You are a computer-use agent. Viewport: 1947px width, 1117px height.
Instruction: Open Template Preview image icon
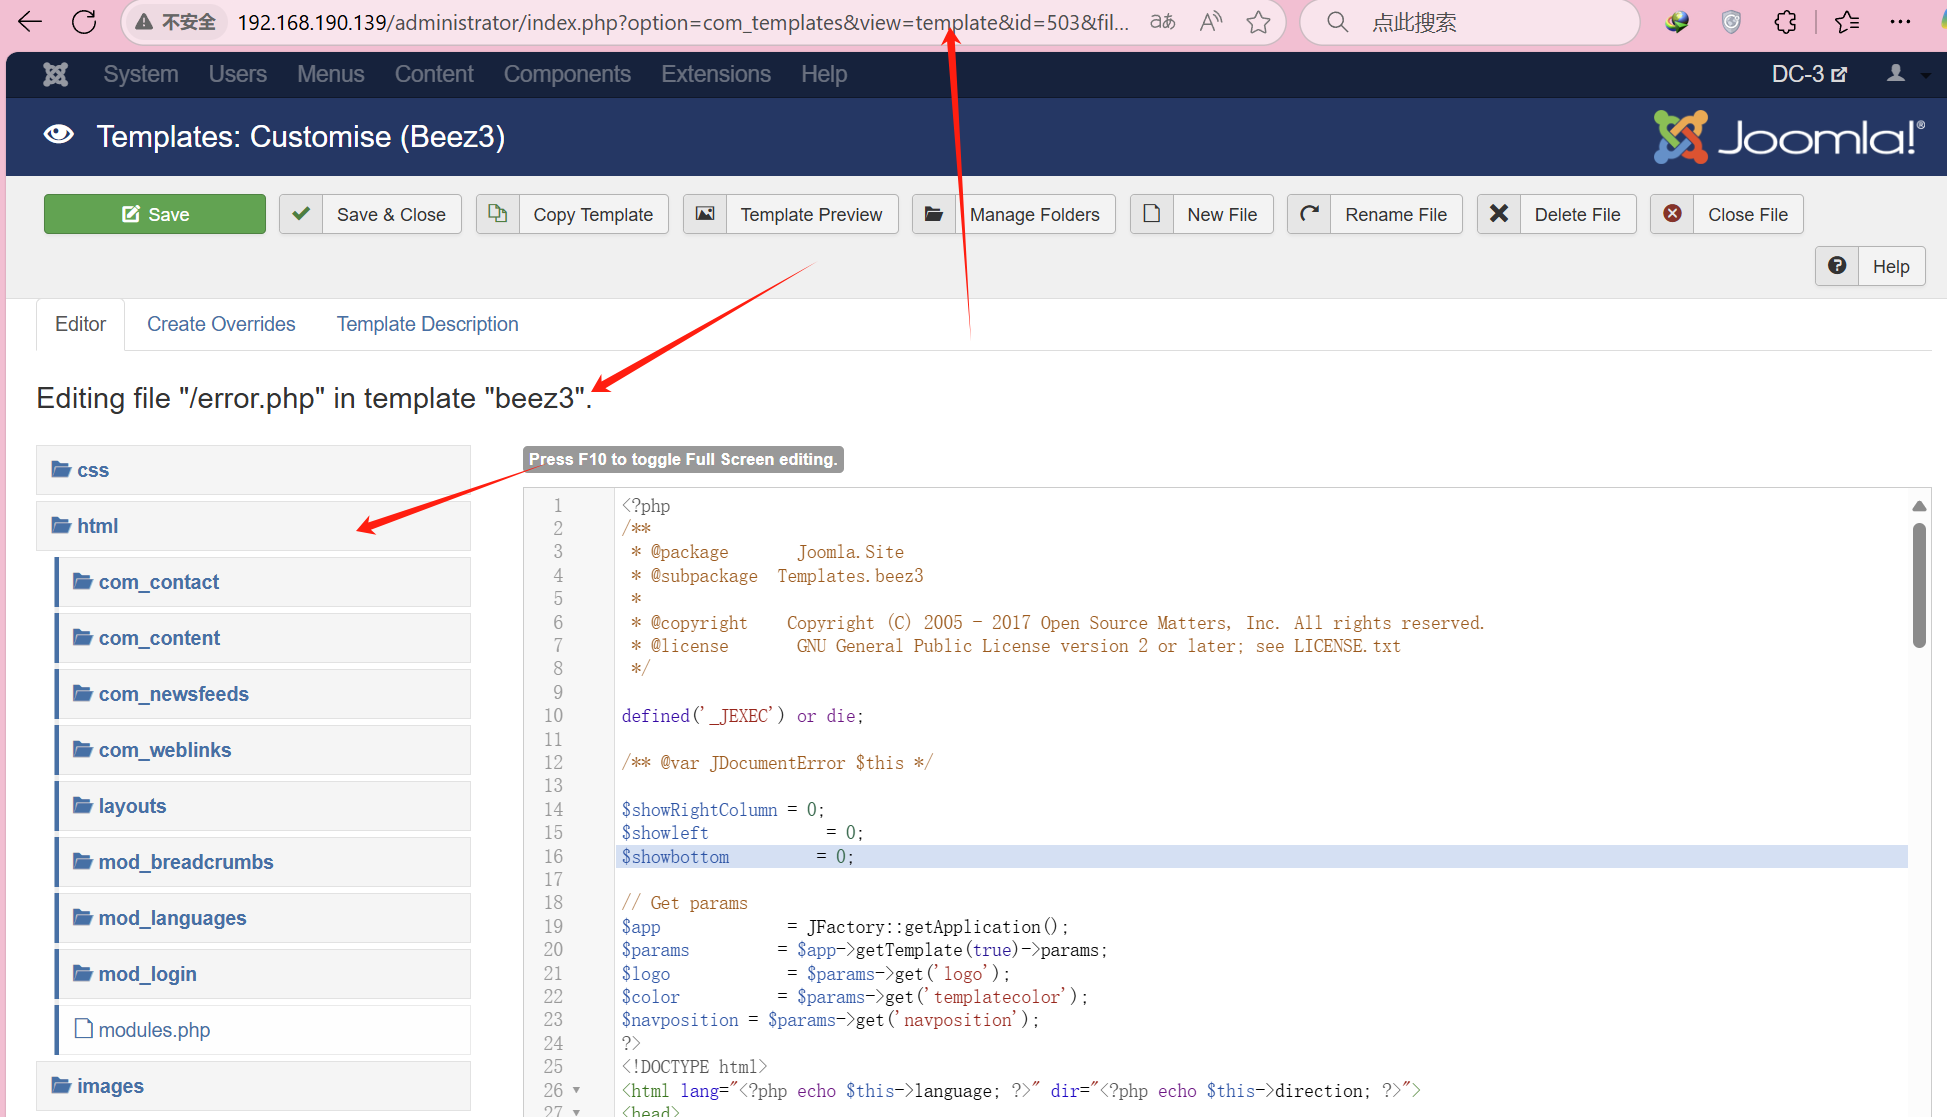(x=705, y=214)
